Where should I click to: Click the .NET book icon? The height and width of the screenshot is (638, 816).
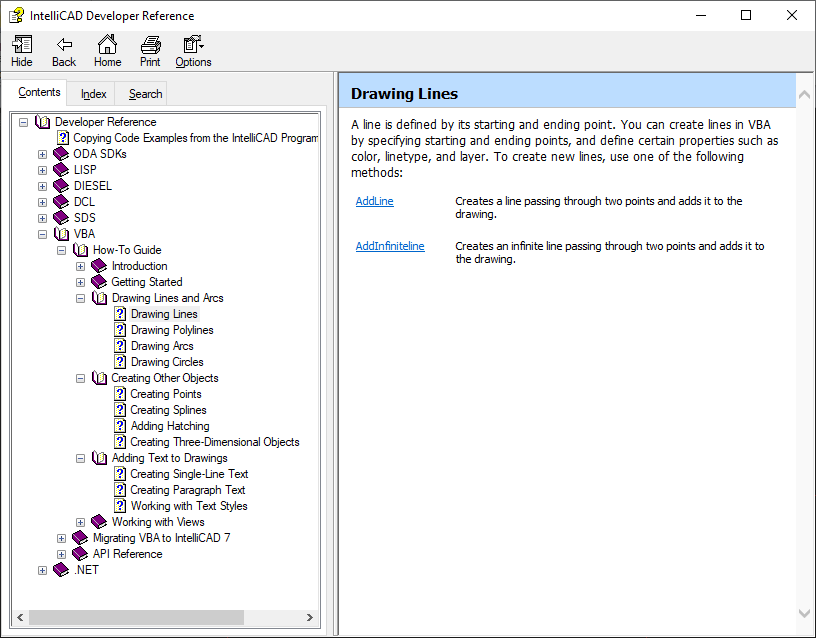[x=61, y=570]
